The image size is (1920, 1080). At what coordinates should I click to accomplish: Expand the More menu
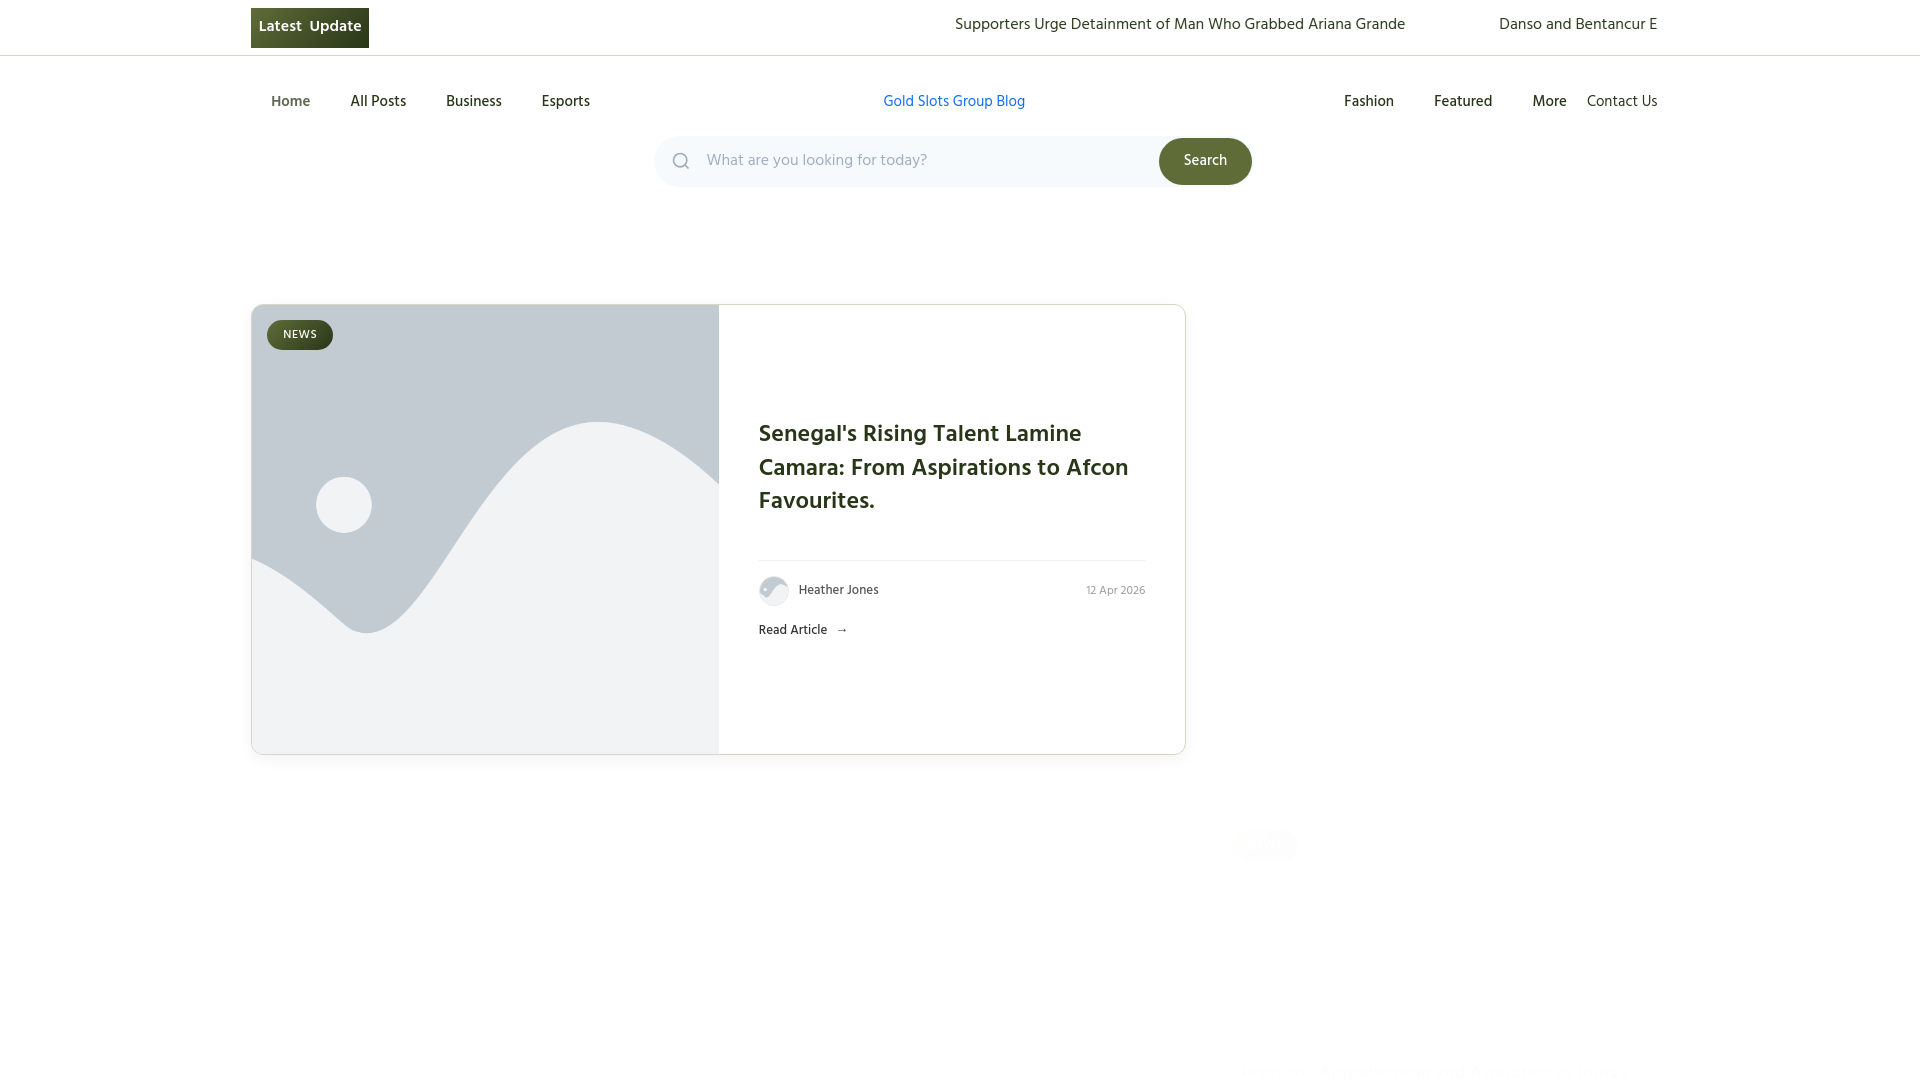[x=1549, y=102]
